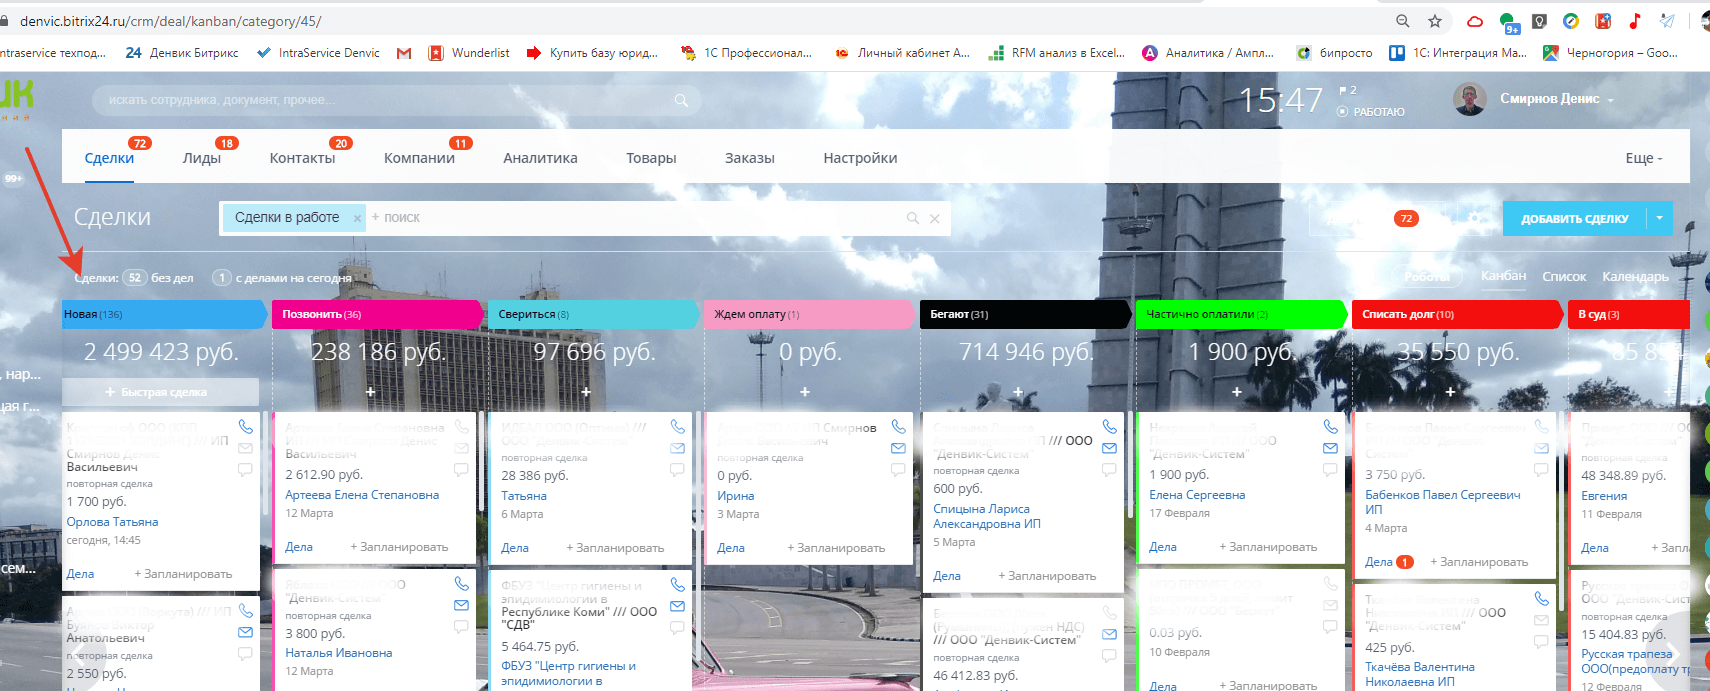Click the CRM settings gear icon
This screenshot has width=1710, height=691.
coord(1475,218)
